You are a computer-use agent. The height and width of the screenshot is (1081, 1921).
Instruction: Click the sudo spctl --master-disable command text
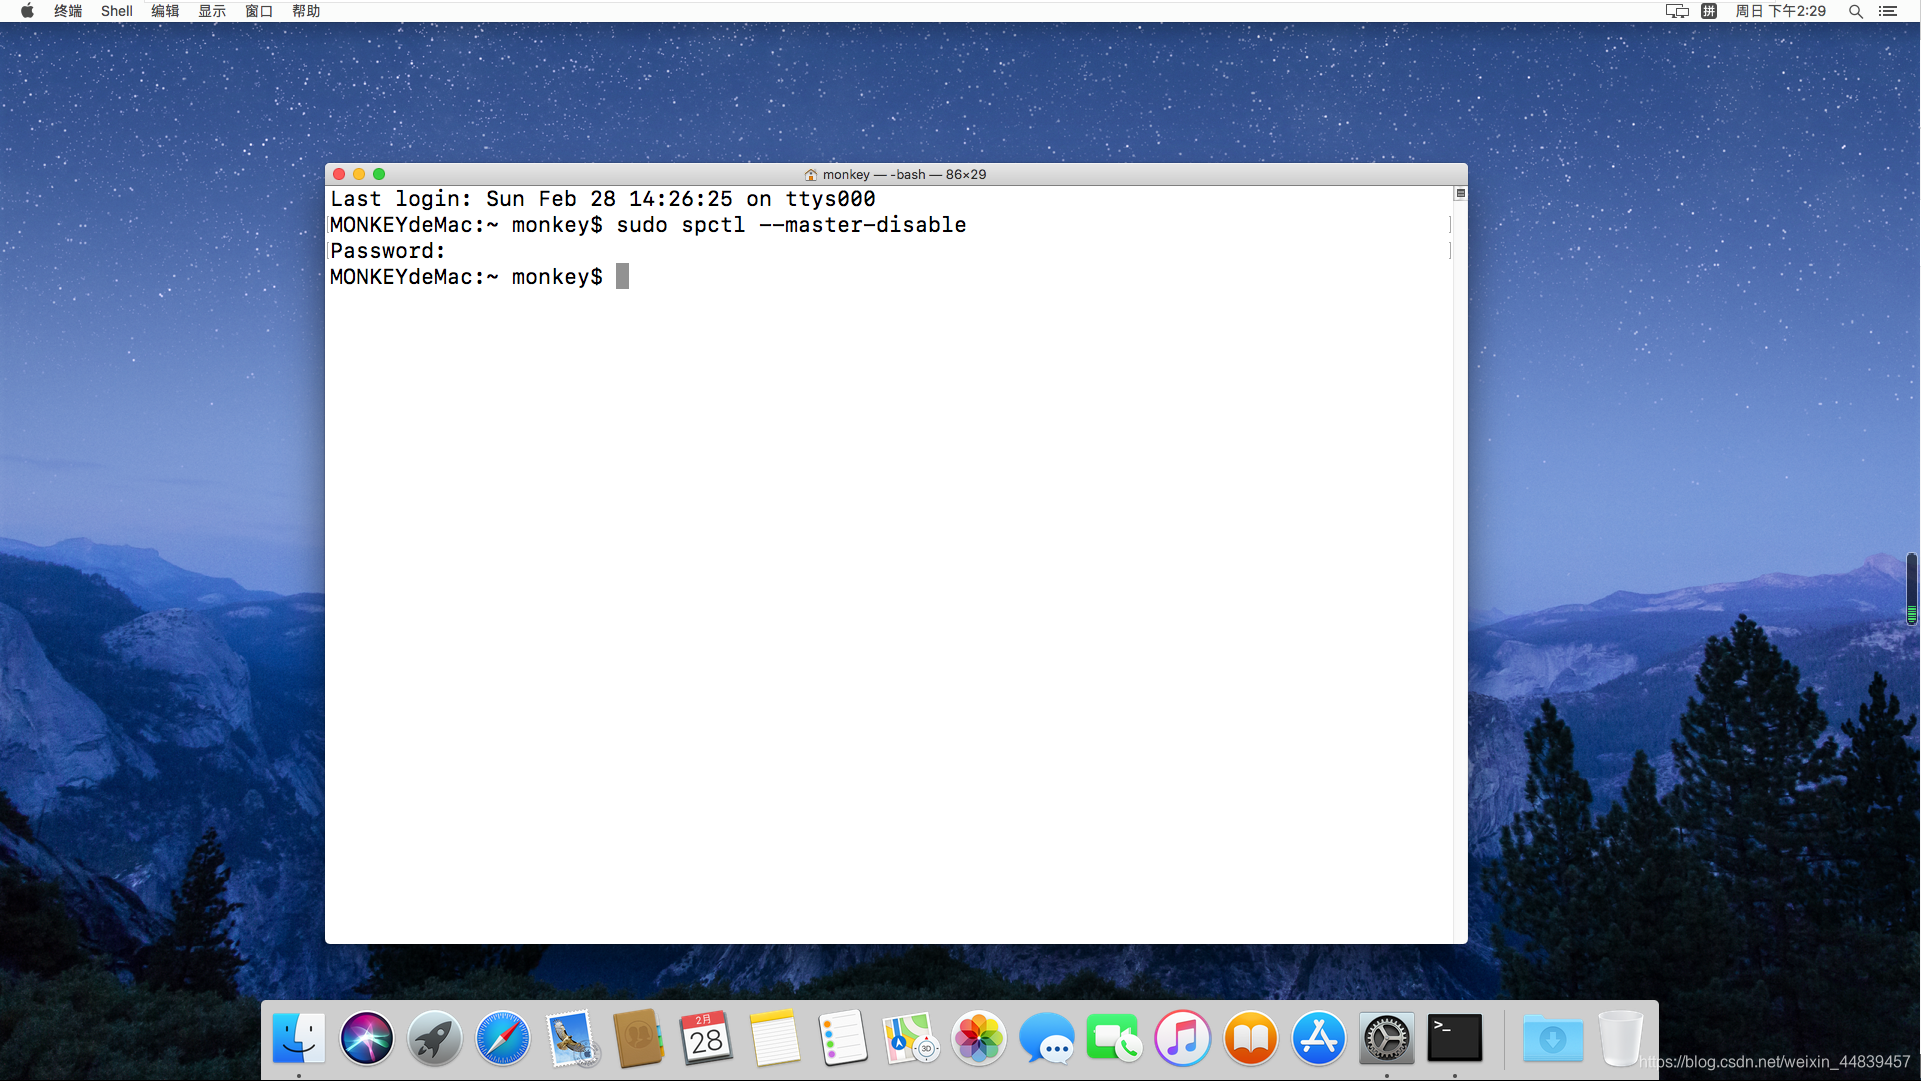(x=791, y=225)
